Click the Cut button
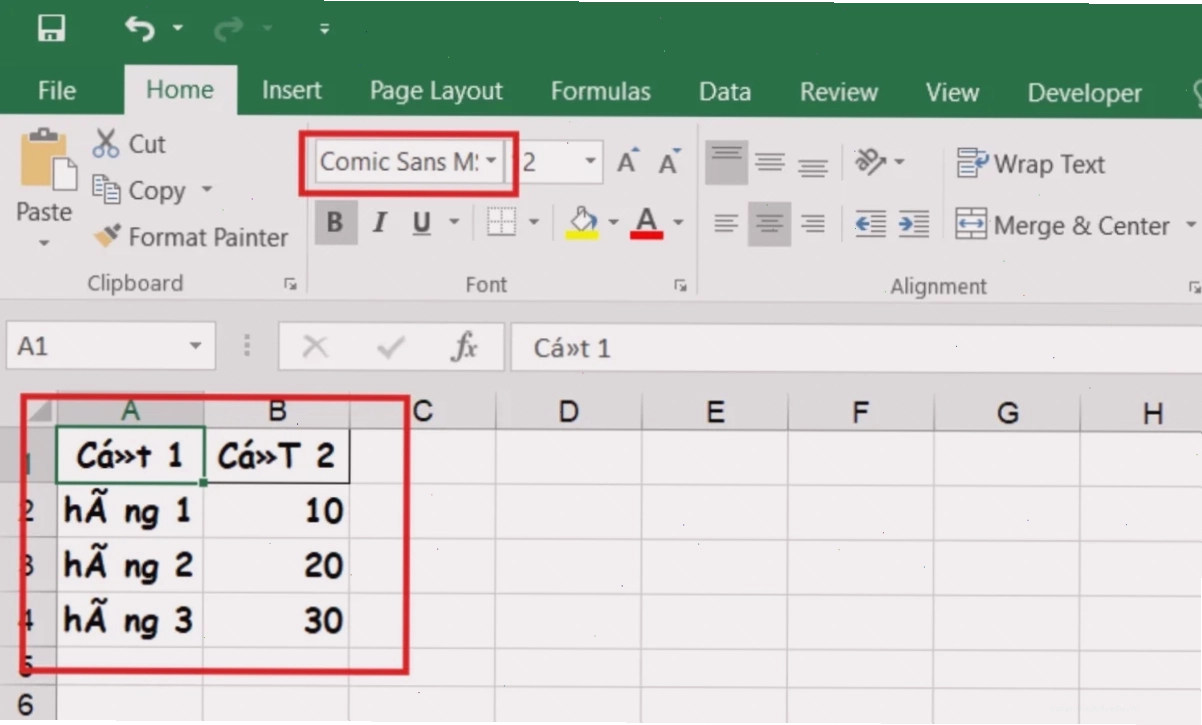Screen dimensions: 1202x725 pos(129,144)
